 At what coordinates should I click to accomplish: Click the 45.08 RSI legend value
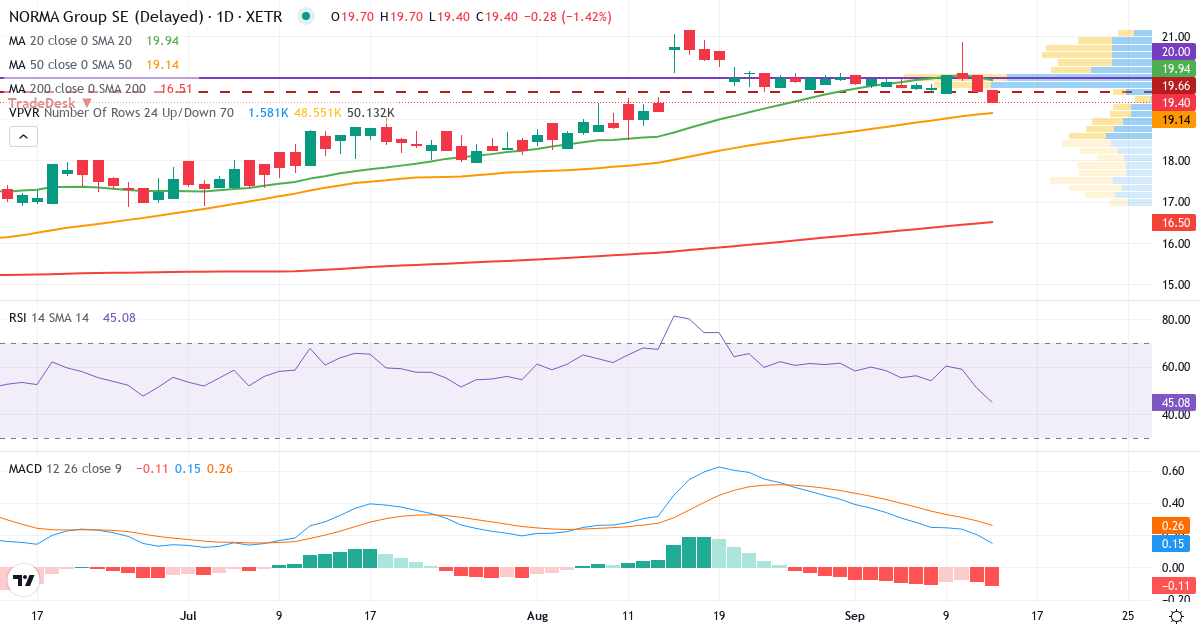(x=119, y=317)
